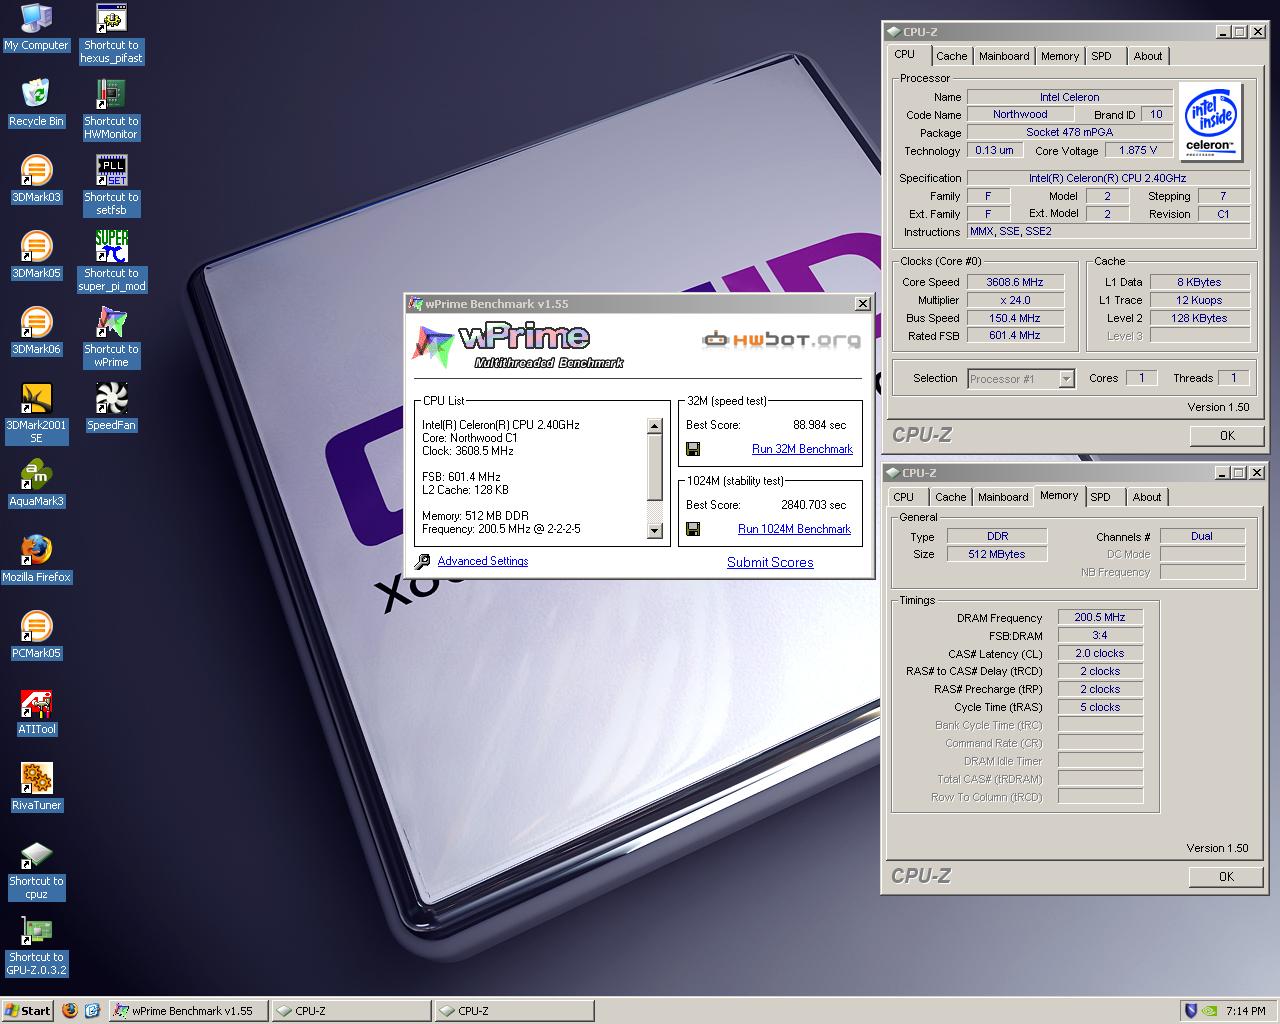
Task: Click the CPU List scrollbar thumb
Action: click(655, 468)
